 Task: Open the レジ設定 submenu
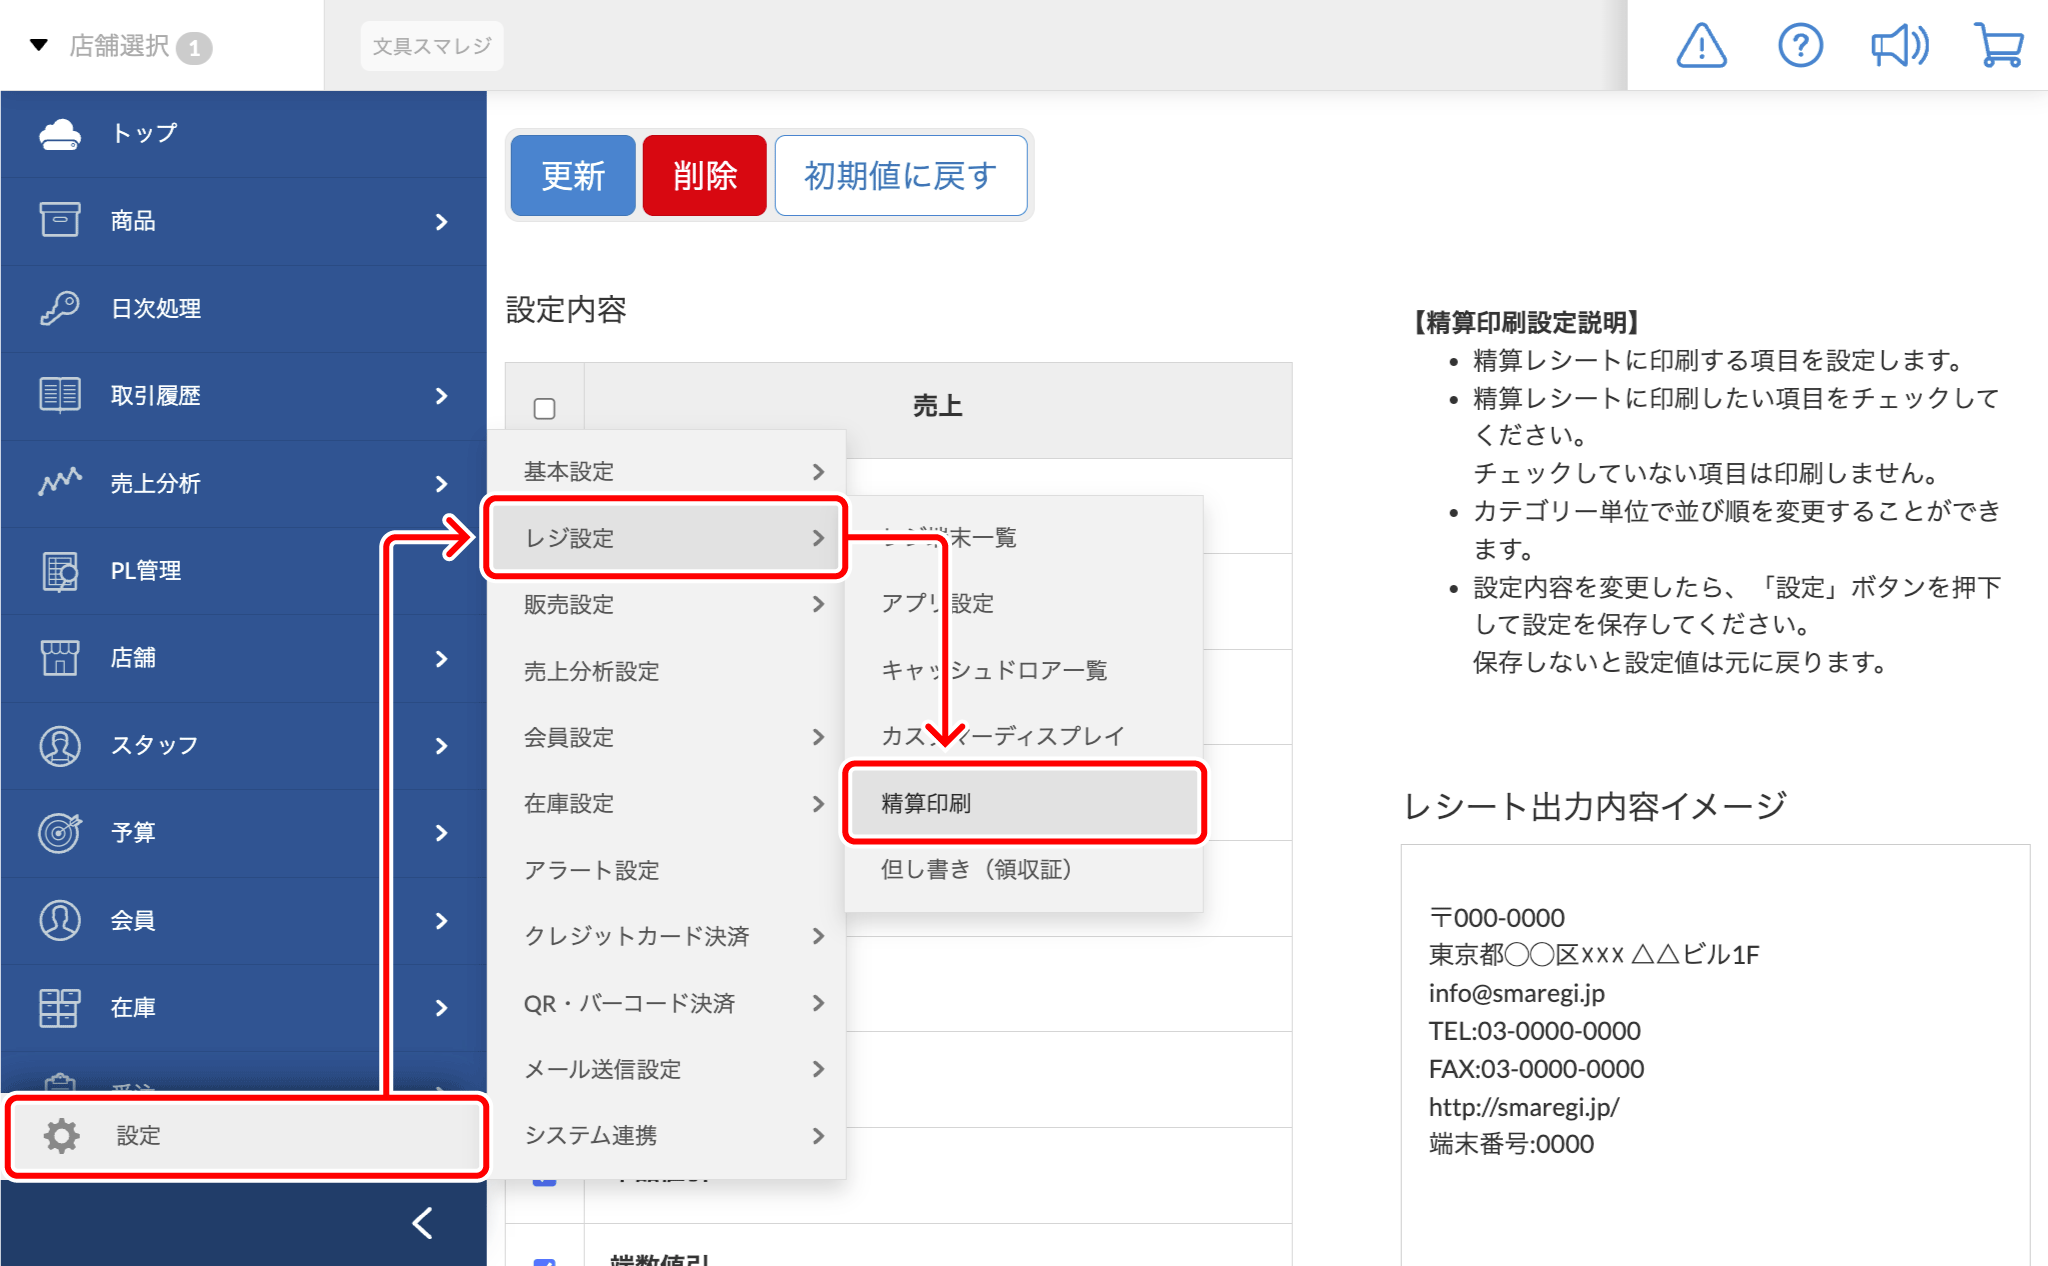pos(667,538)
